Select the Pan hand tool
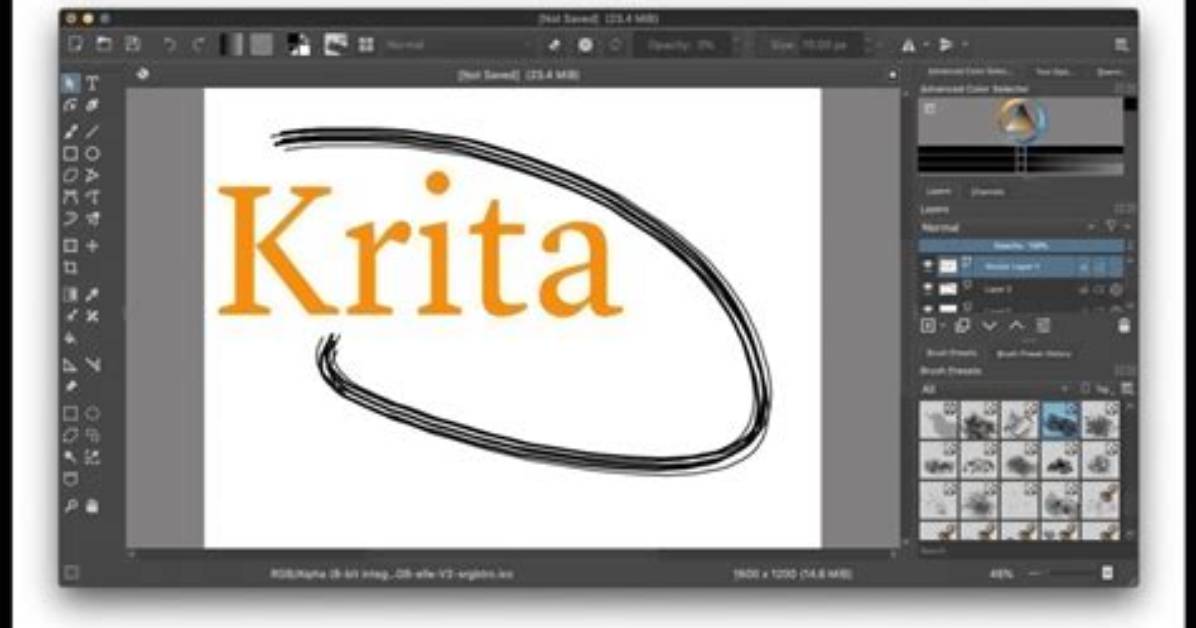1196x628 pixels. (x=92, y=505)
